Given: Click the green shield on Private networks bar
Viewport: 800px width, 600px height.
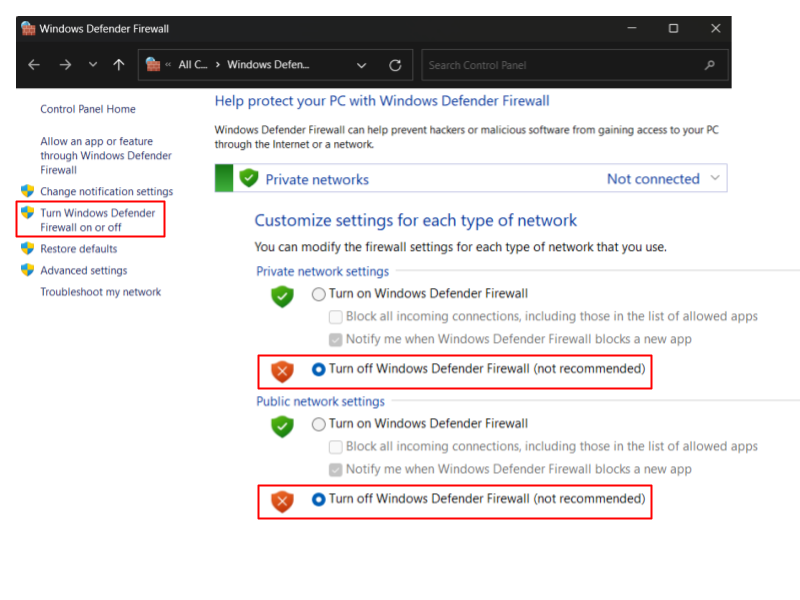Looking at the screenshot, I should (x=248, y=178).
